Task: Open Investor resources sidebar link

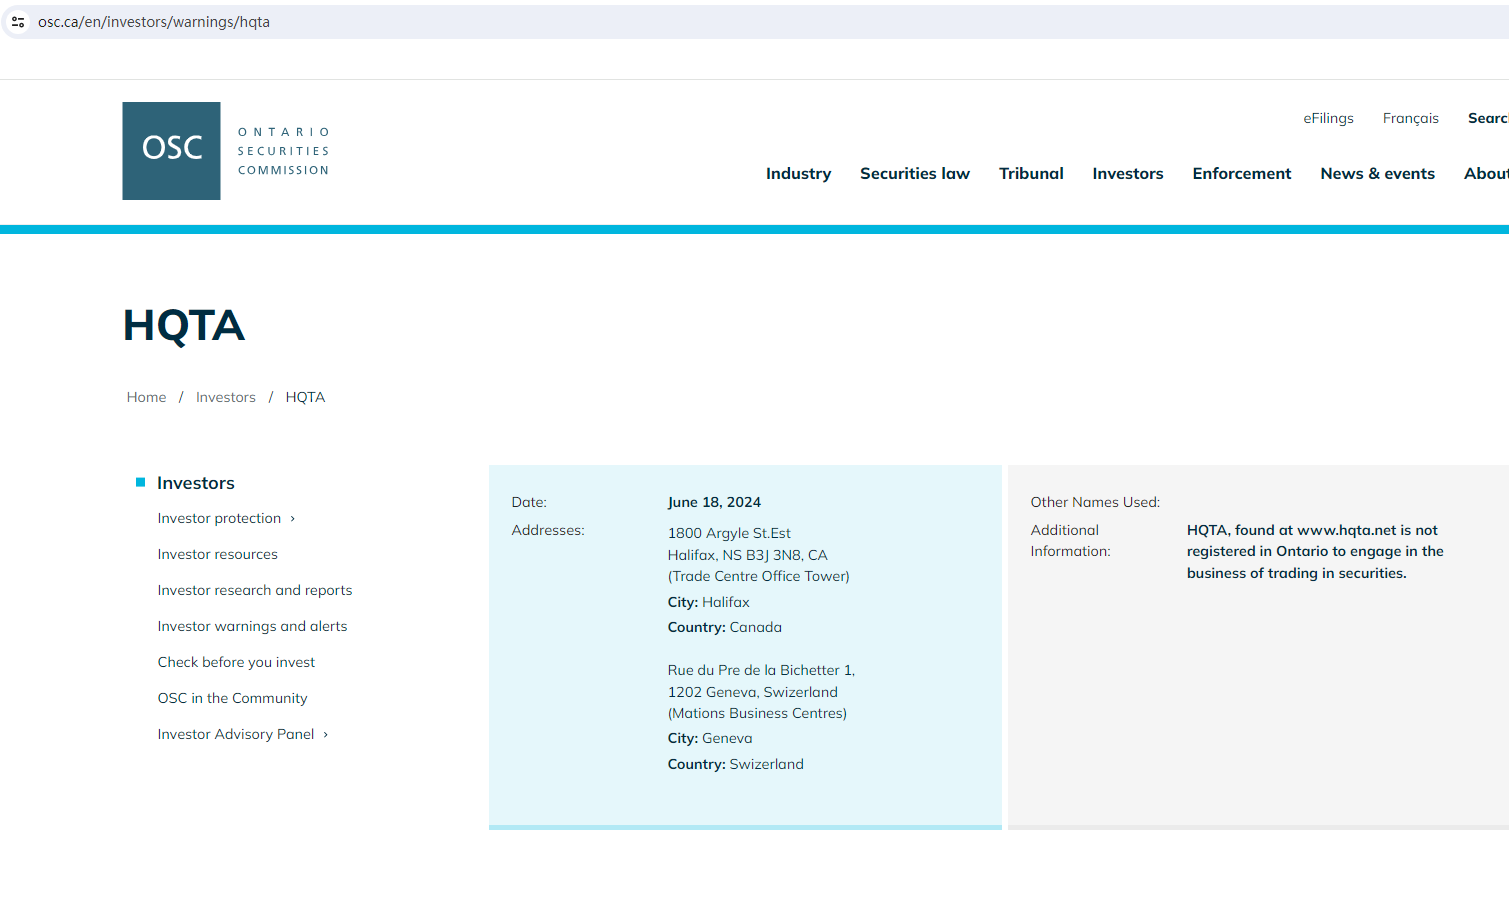Action: [217, 555]
